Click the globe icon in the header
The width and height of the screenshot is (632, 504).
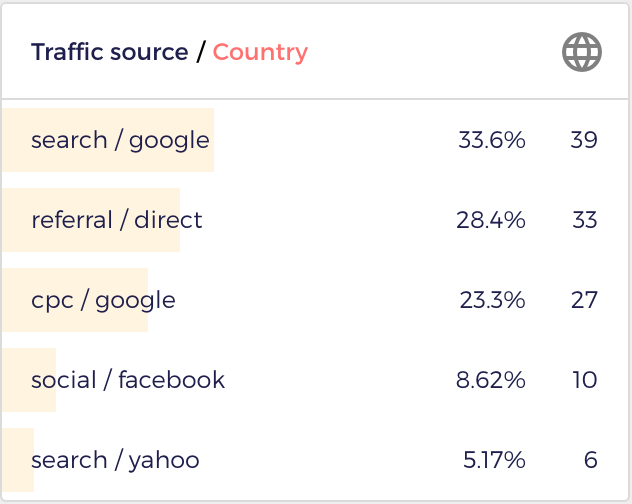[582, 52]
